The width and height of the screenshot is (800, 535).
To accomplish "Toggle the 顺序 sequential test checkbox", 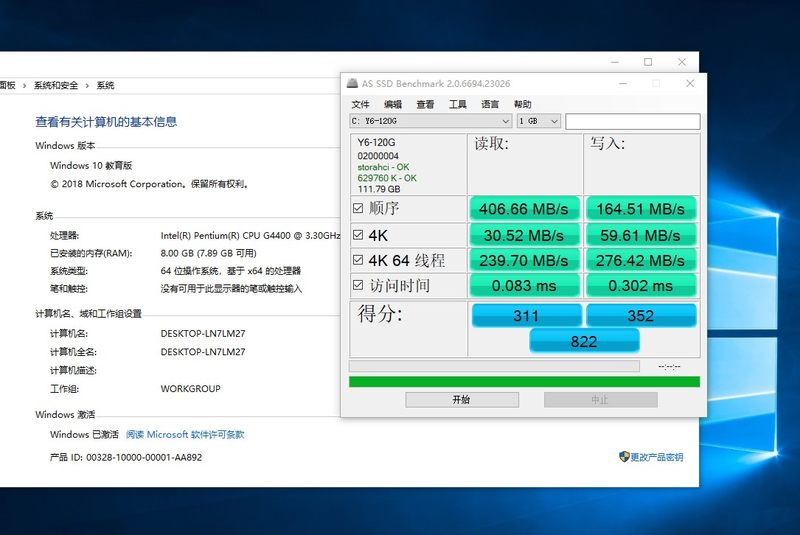I will tap(358, 208).
